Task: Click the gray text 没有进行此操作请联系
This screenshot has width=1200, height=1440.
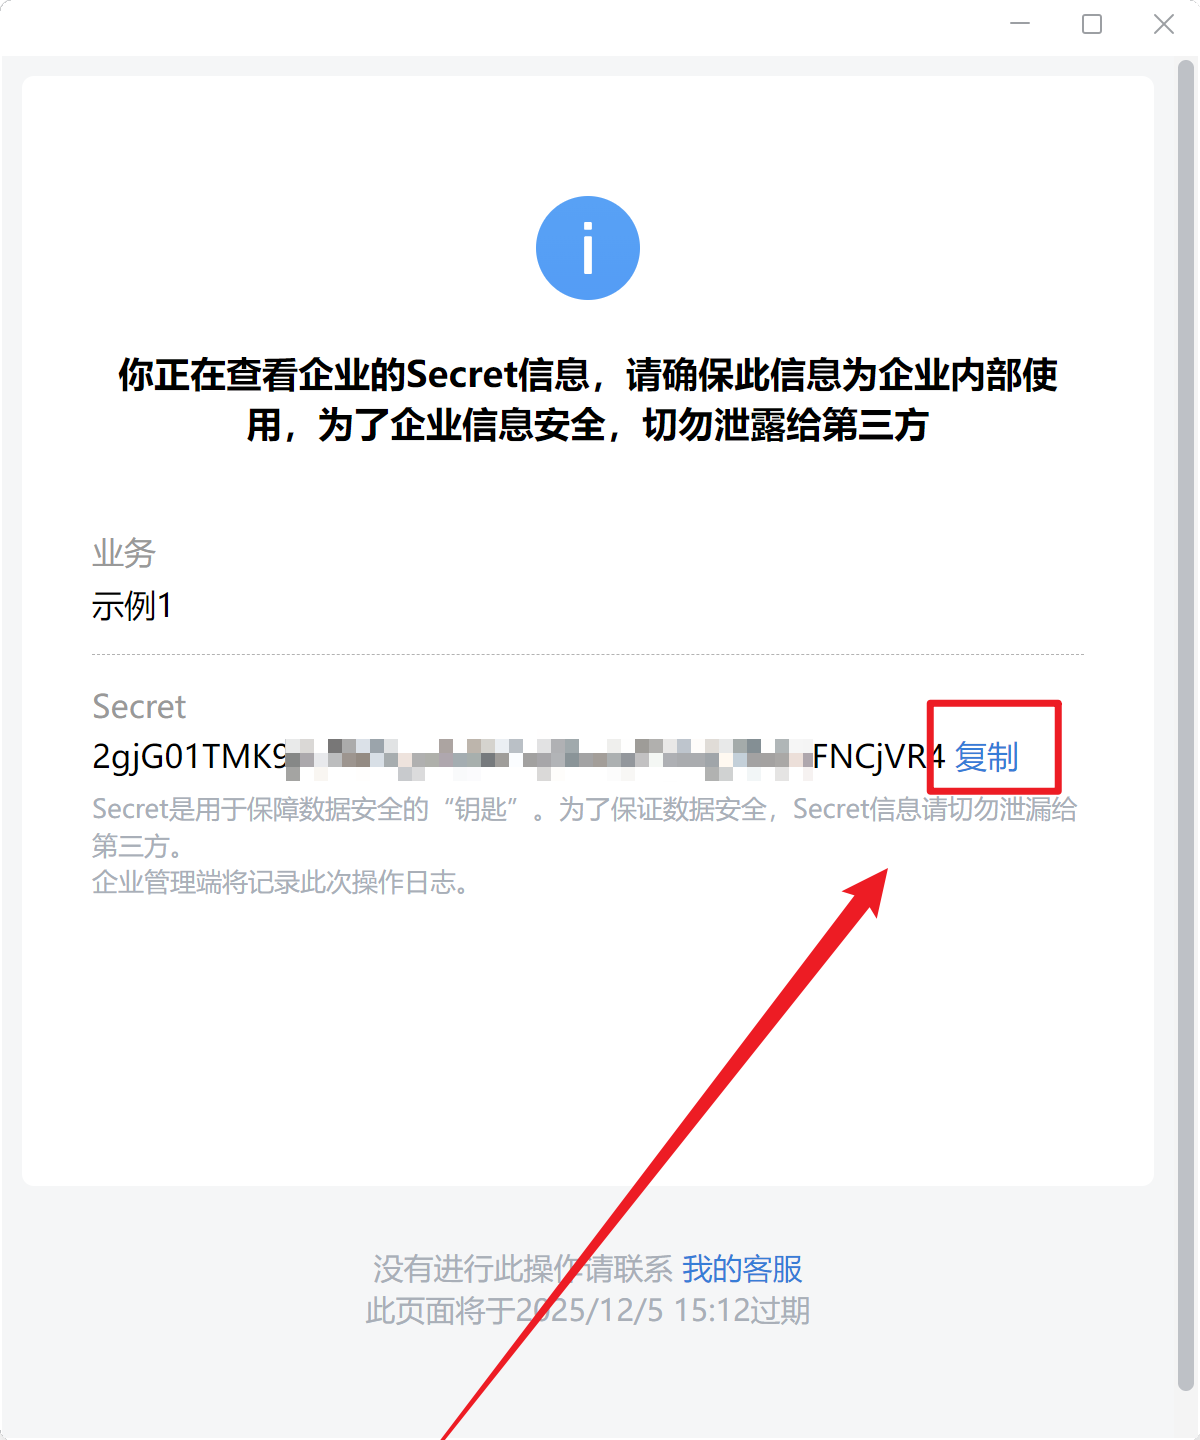Action: (x=523, y=1269)
